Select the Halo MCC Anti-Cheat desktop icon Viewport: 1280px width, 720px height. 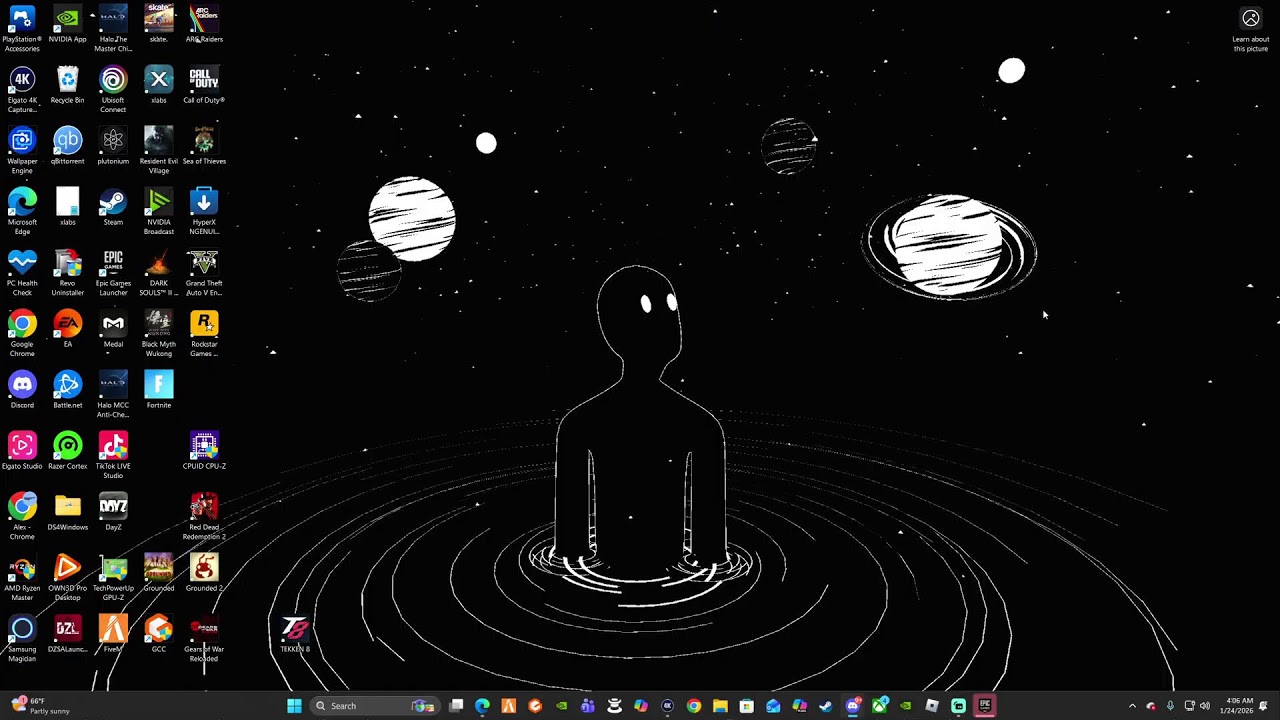pyautogui.click(x=113, y=395)
